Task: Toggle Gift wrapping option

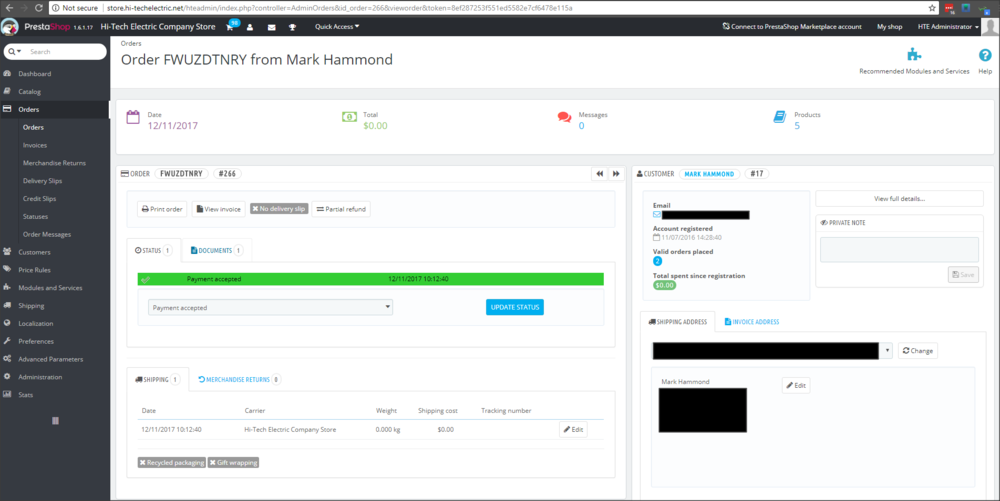Action: coord(233,463)
